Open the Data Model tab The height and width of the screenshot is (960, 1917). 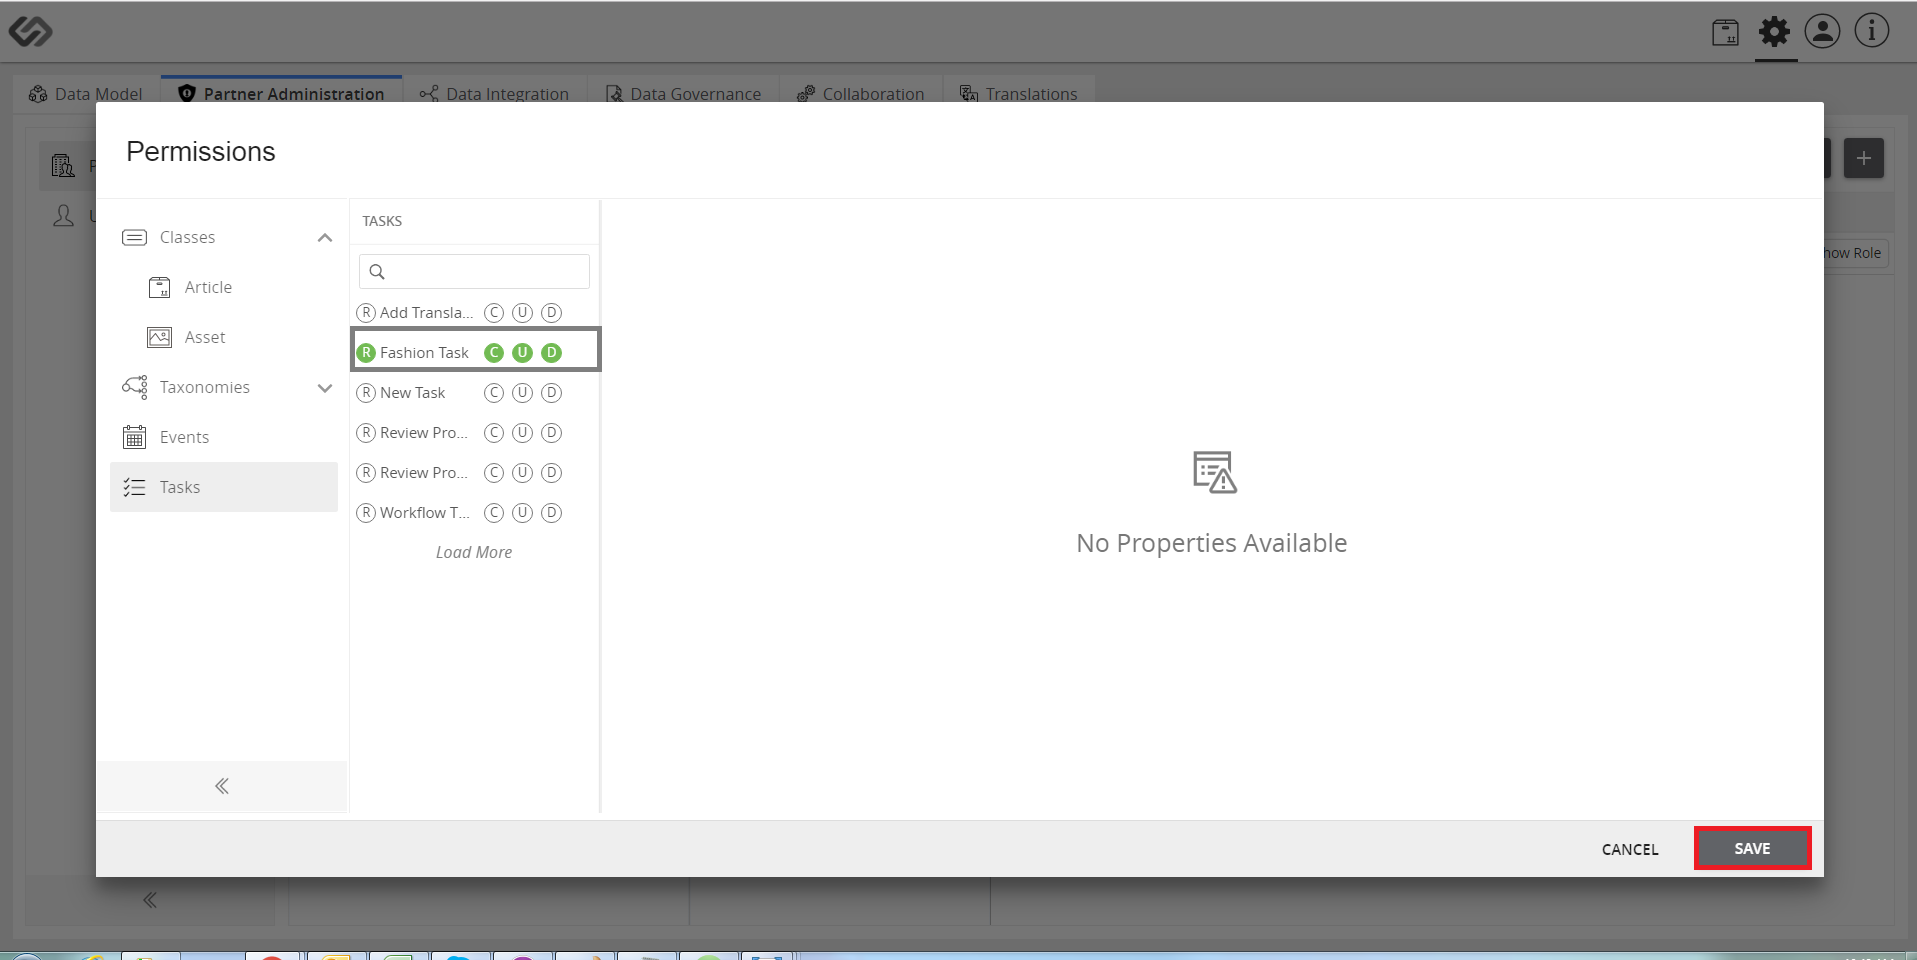pyautogui.click(x=86, y=93)
